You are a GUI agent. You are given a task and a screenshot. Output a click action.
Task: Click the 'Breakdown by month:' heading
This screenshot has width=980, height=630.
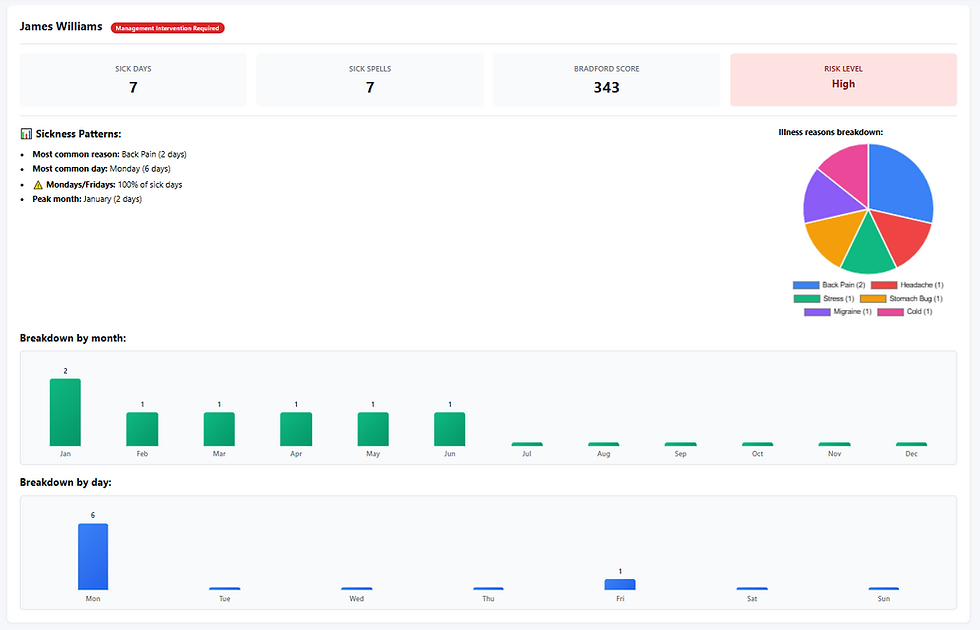click(x=73, y=338)
